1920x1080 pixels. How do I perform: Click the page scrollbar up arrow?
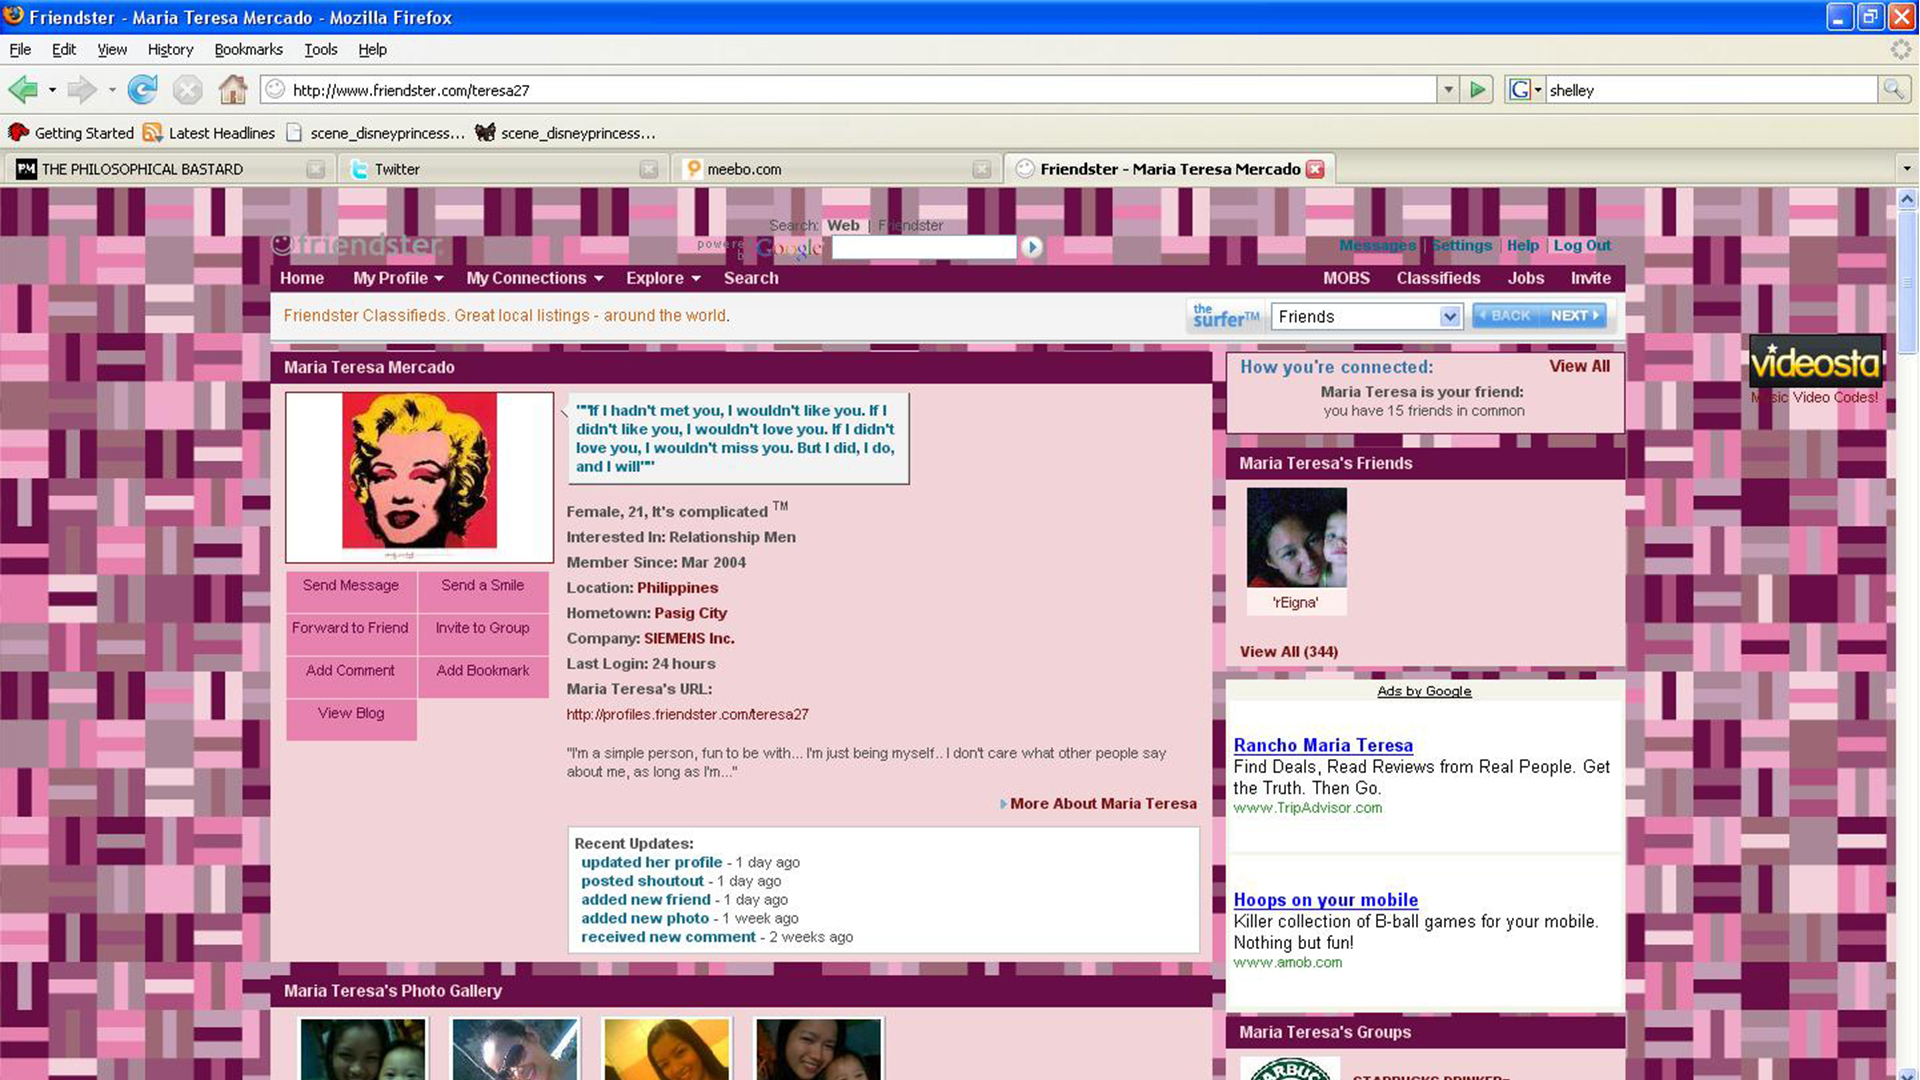pyautogui.click(x=1907, y=199)
